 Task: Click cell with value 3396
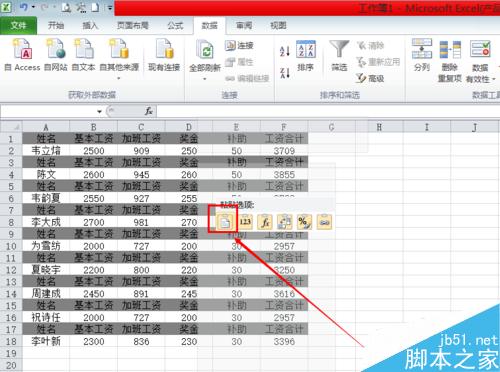click(284, 341)
